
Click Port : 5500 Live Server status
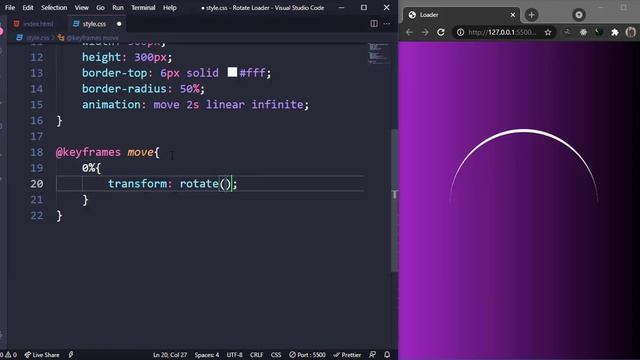(x=307, y=355)
